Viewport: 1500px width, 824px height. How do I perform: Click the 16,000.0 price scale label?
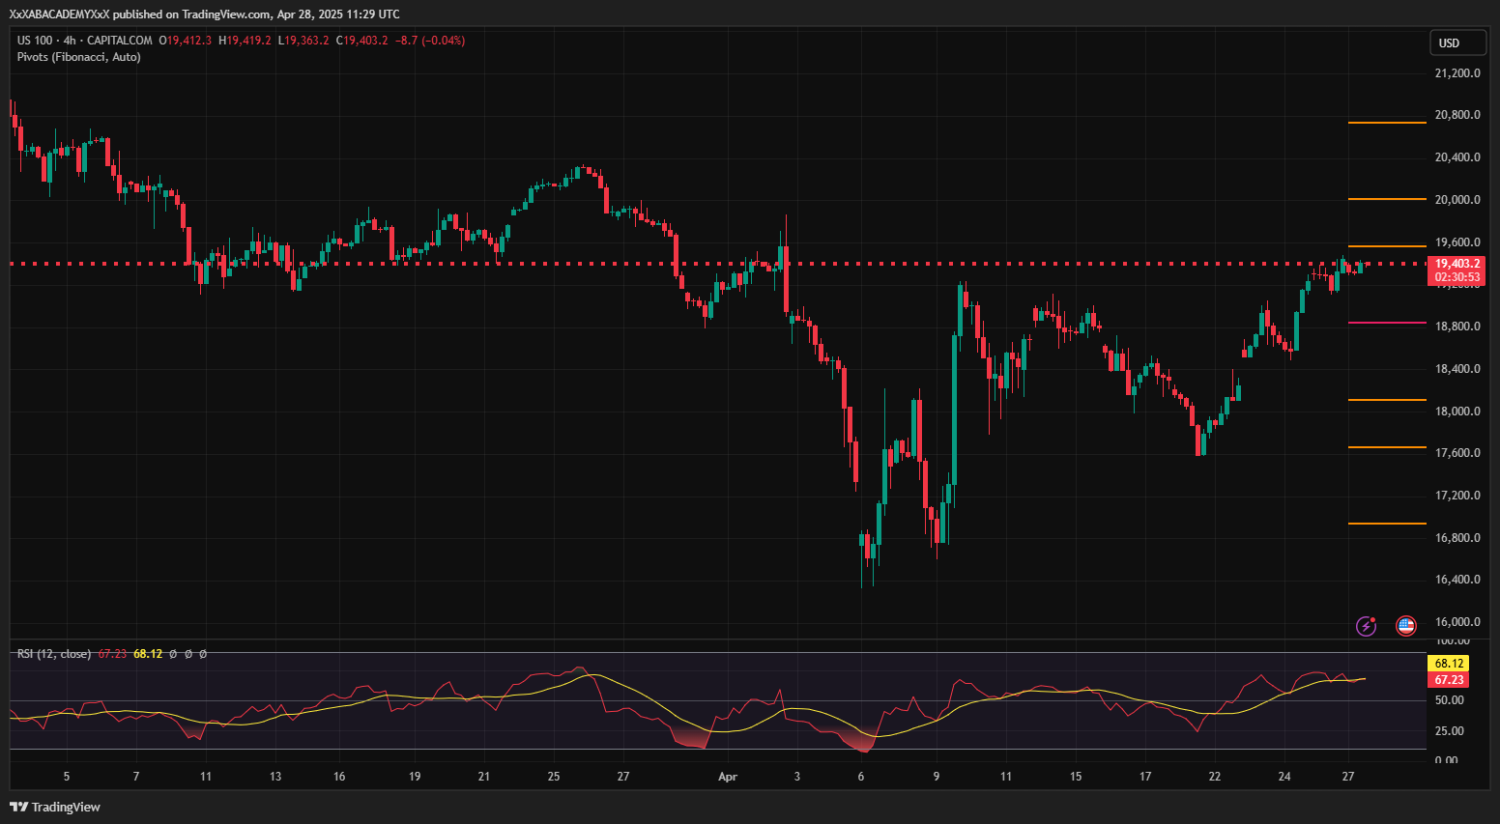pos(1457,622)
